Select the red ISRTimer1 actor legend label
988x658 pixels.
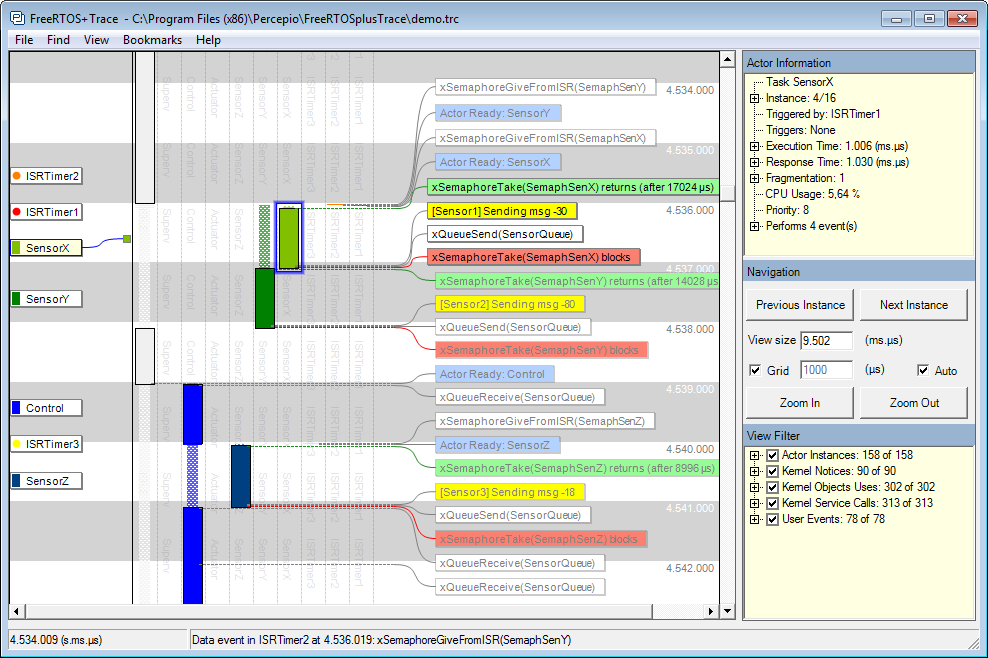click(x=46, y=212)
